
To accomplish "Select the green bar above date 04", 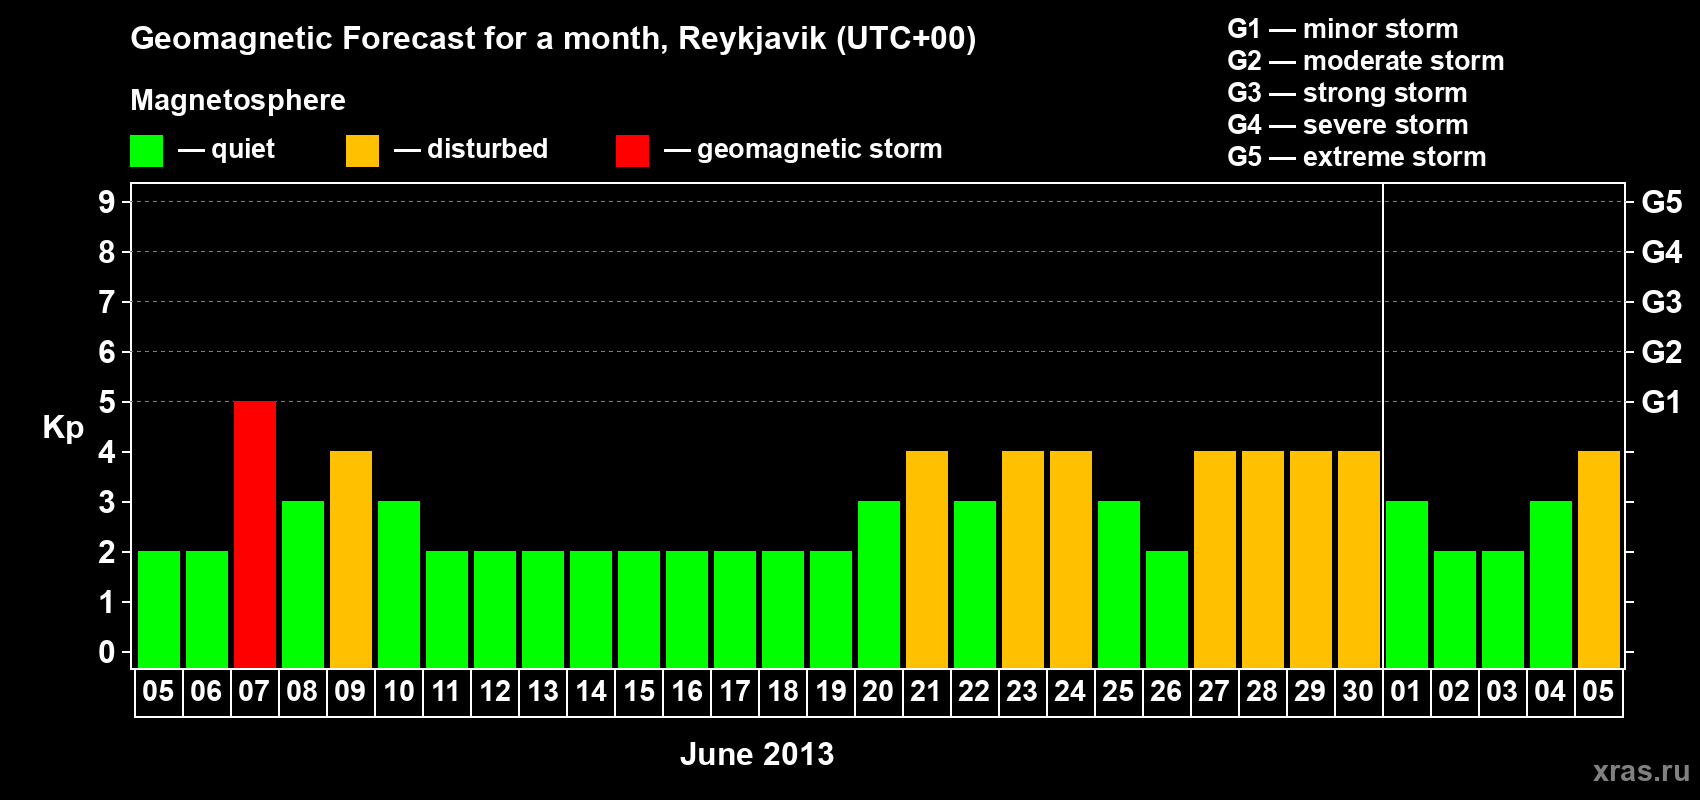I will click(1551, 585).
